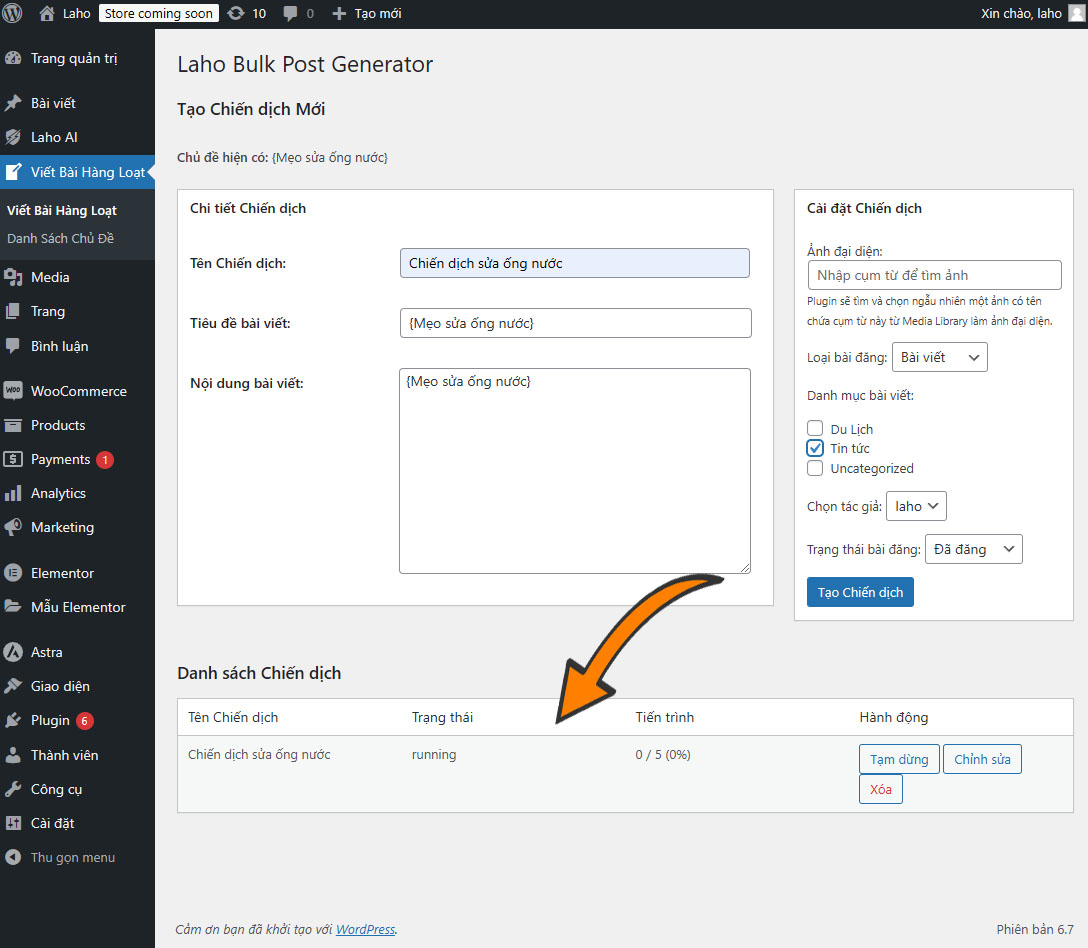
Task: Click the Elementor icon in sidebar
Action: 13,573
